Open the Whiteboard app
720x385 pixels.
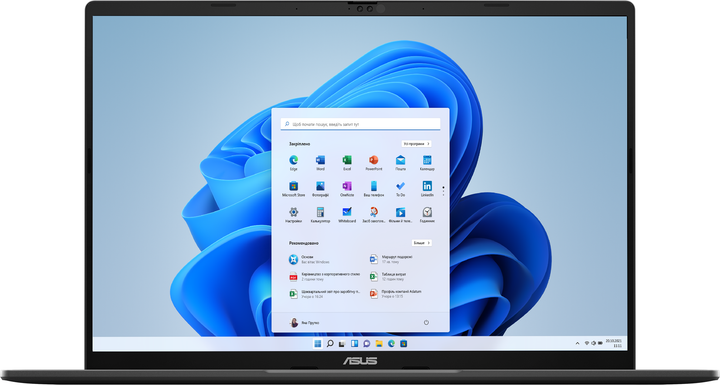point(347,215)
